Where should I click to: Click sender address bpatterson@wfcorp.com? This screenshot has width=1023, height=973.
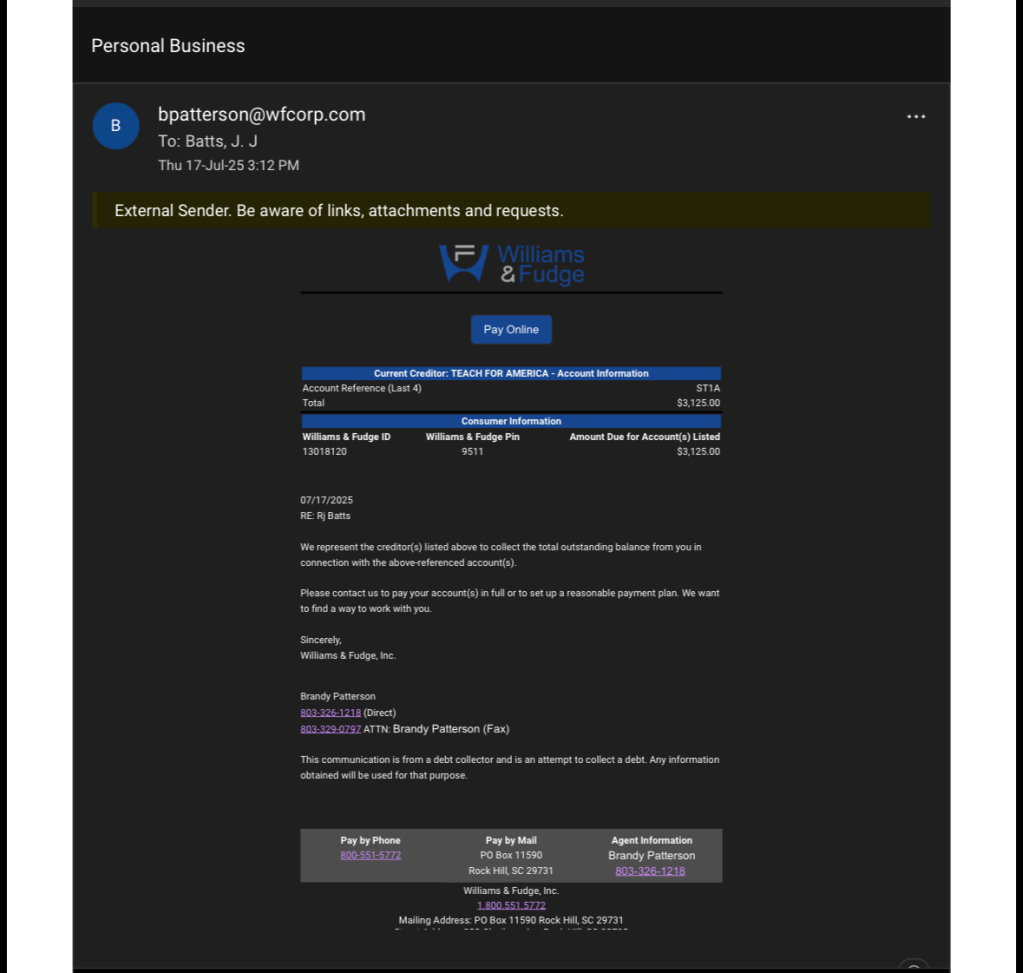261,114
